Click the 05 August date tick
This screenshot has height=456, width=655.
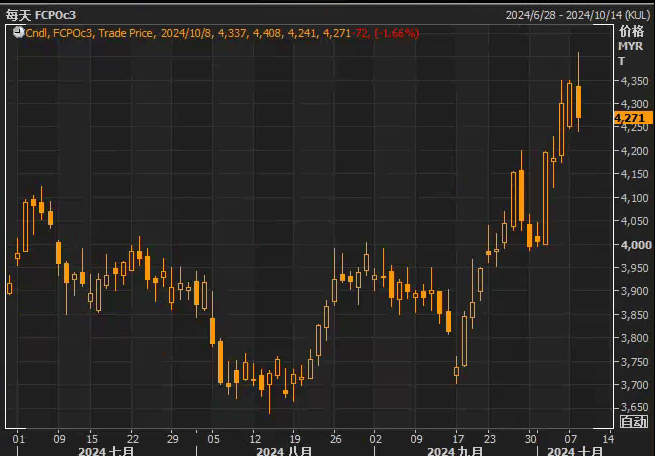(213, 439)
